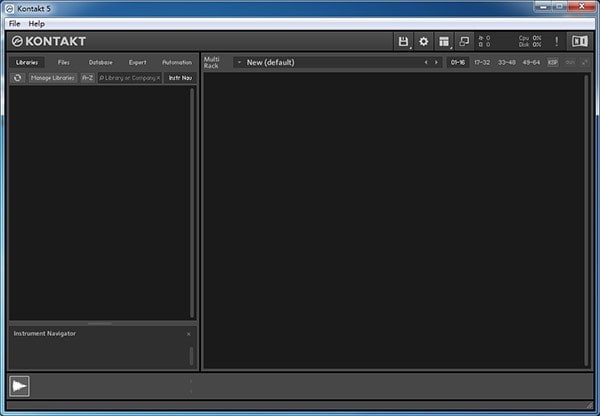The image size is (600, 416).
Task: Click the browser pane horizontal splitter handle
Action: (100, 323)
